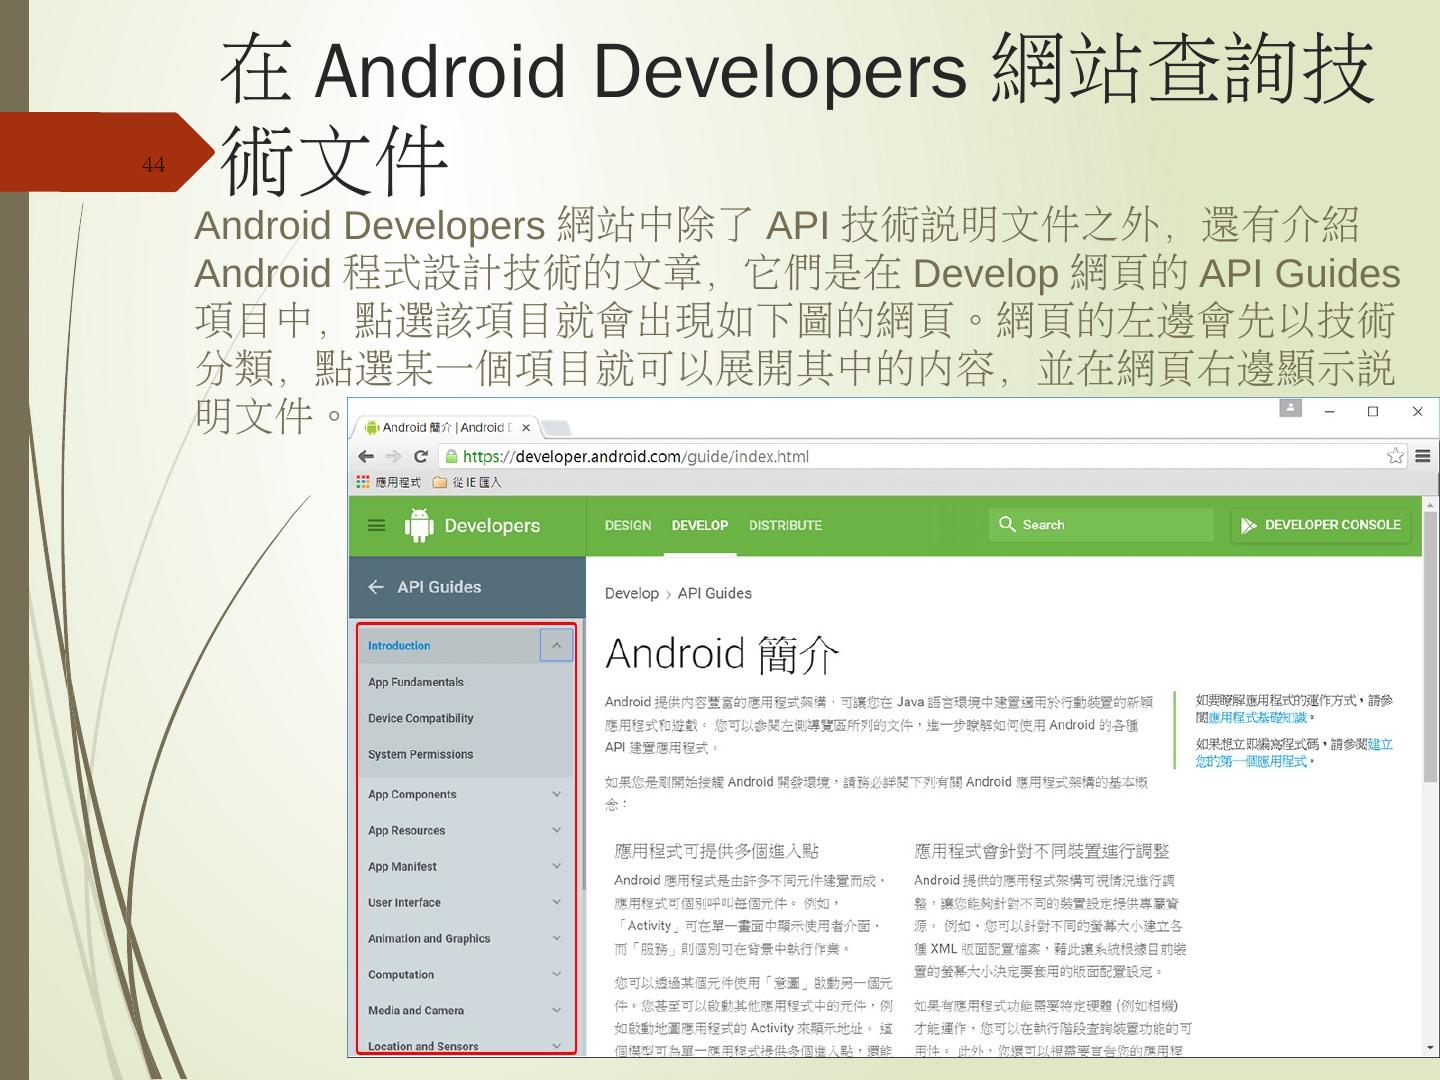Image resolution: width=1440 pixels, height=1080 pixels.
Task: Open the 應用程式基礎知識 link
Action: coord(1258,718)
